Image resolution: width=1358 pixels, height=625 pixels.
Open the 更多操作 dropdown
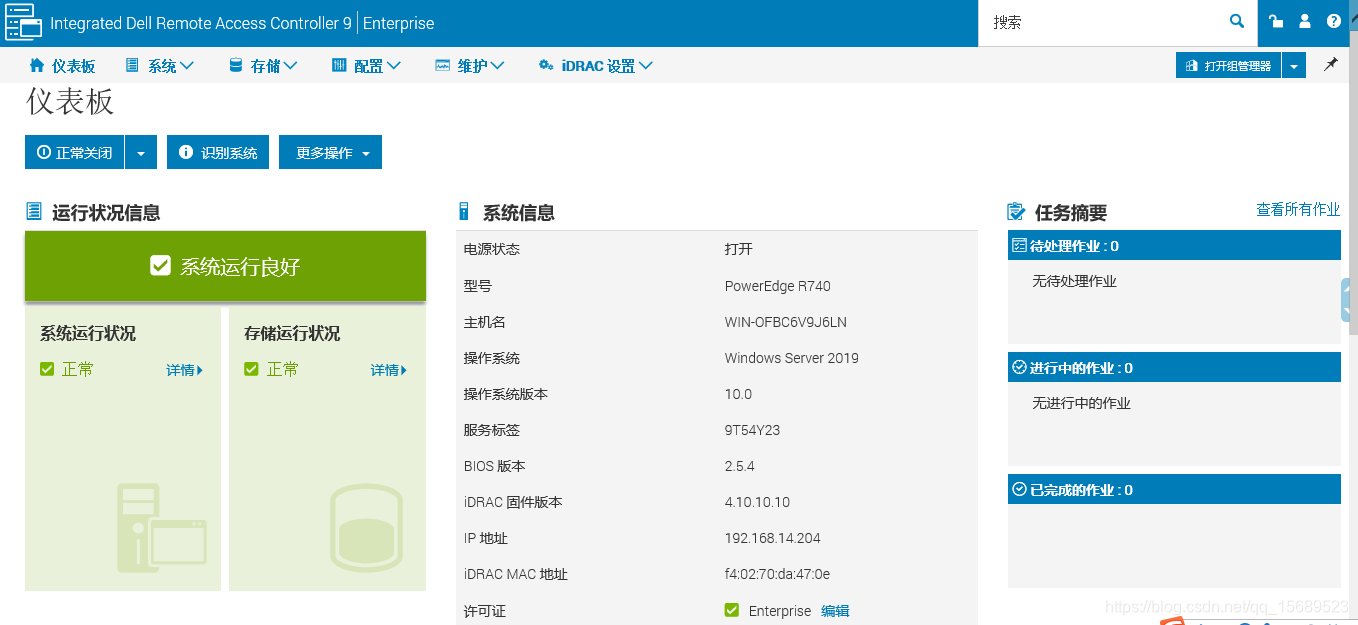tap(330, 152)
